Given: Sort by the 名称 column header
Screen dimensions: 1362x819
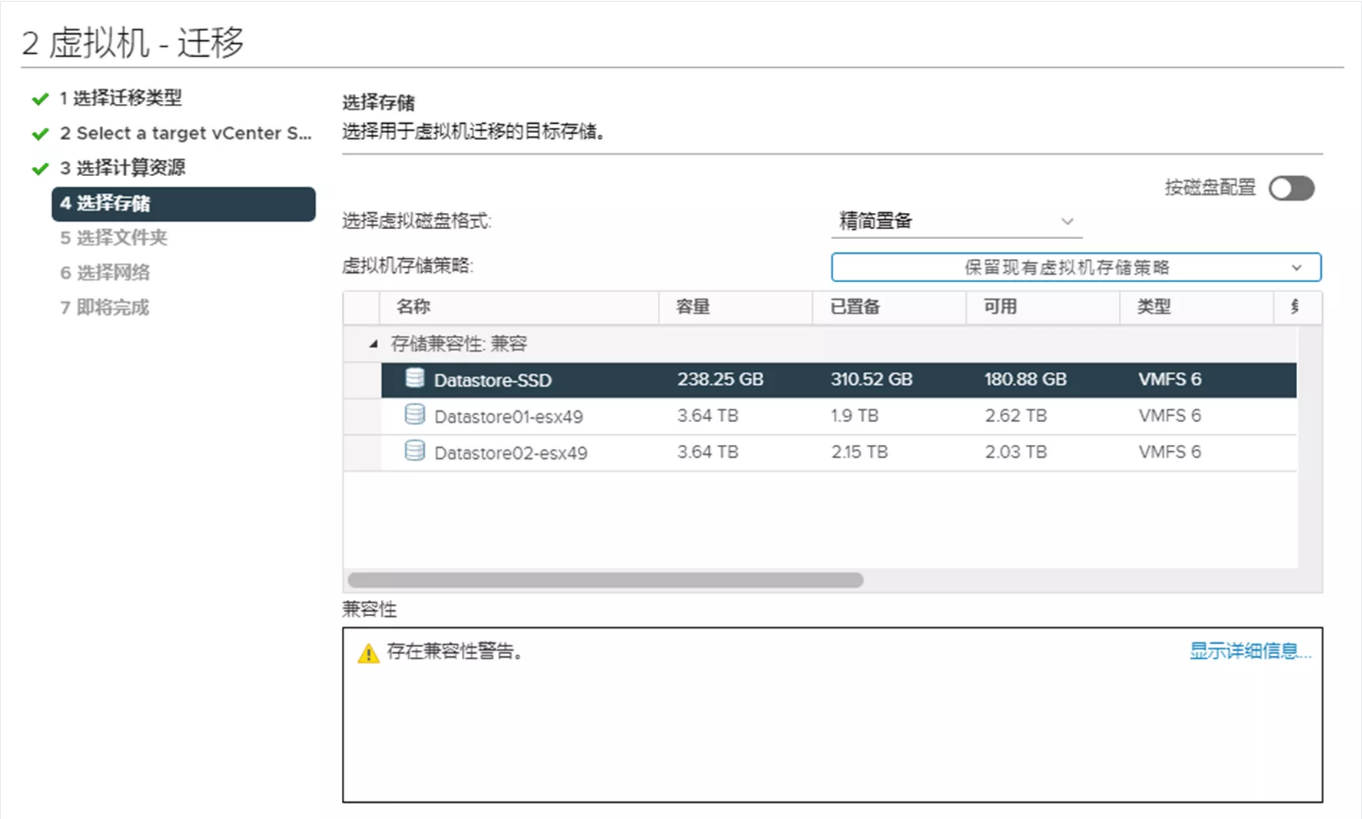Looking at the screenshot, I should [x=413, y=307].
